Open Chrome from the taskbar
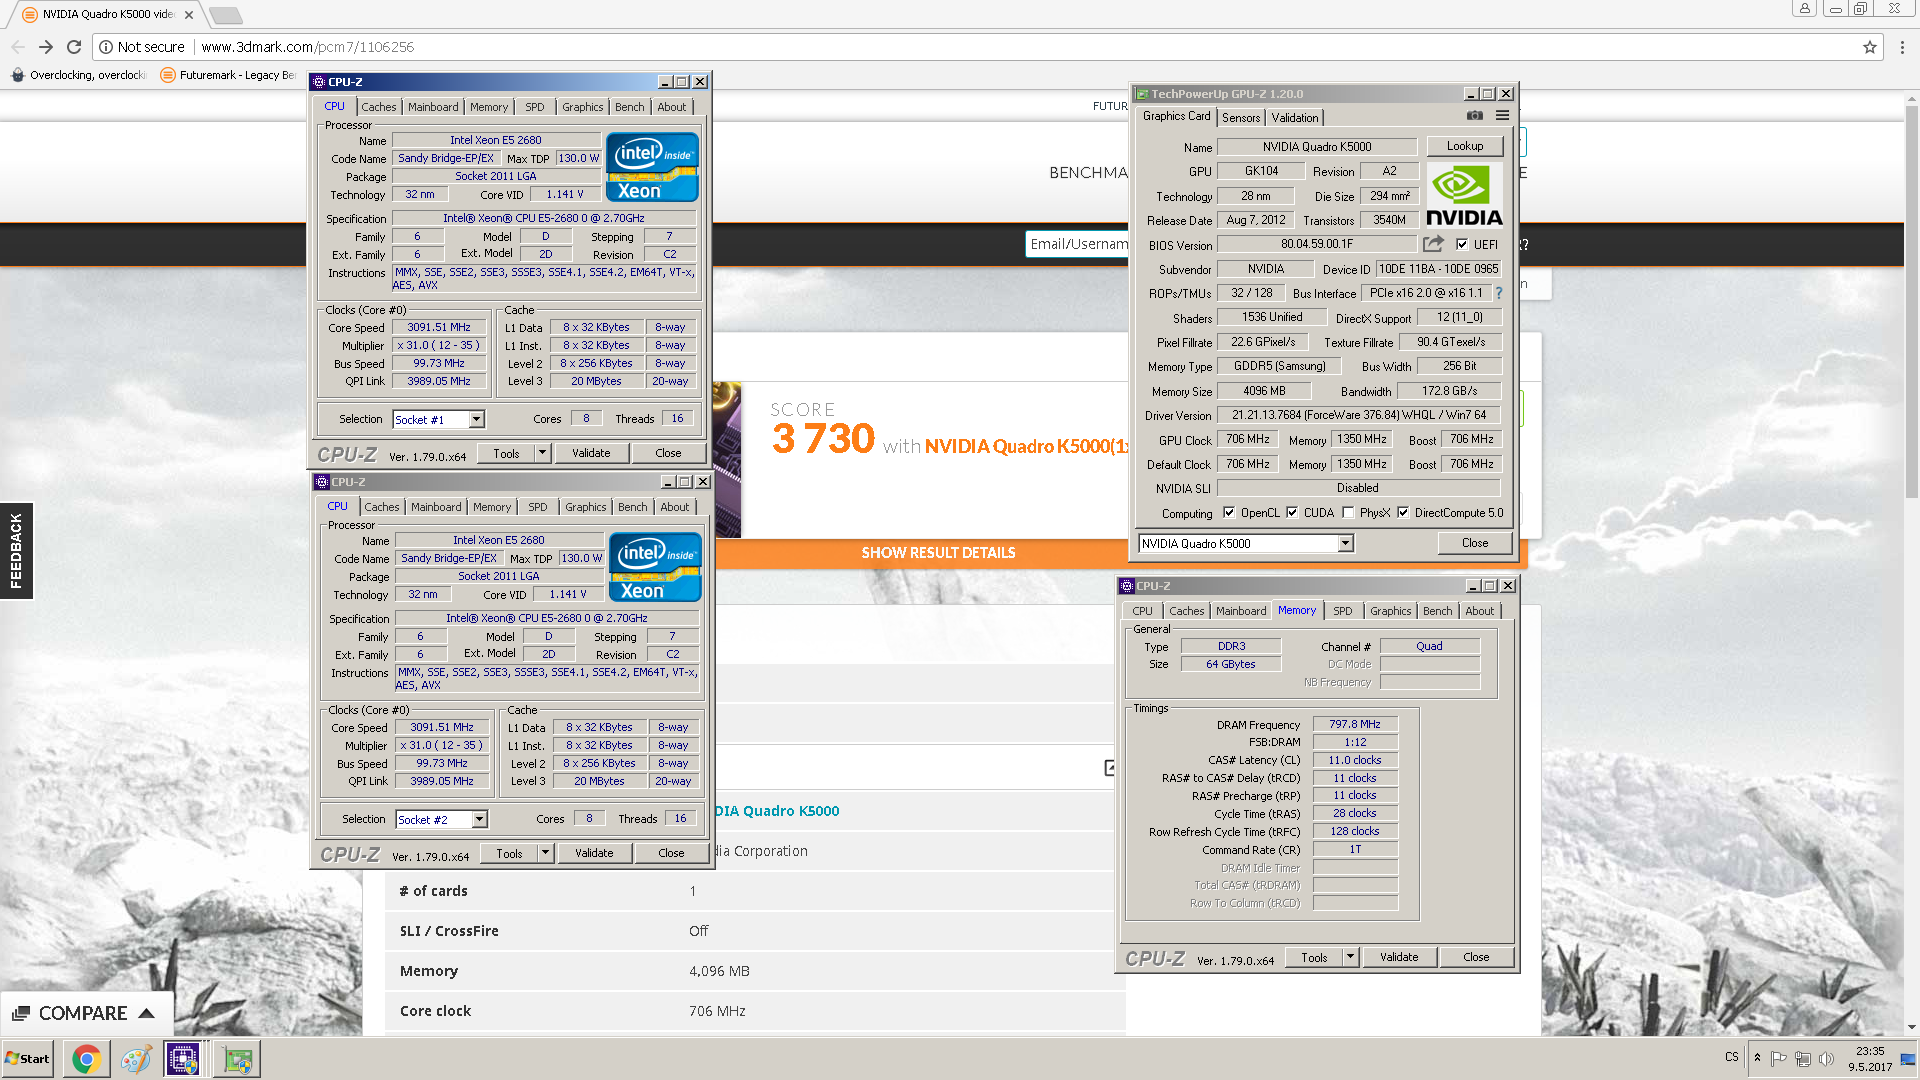Image resolution: width=1920 pixels, height=1080 pixels. coord(87,1059)
